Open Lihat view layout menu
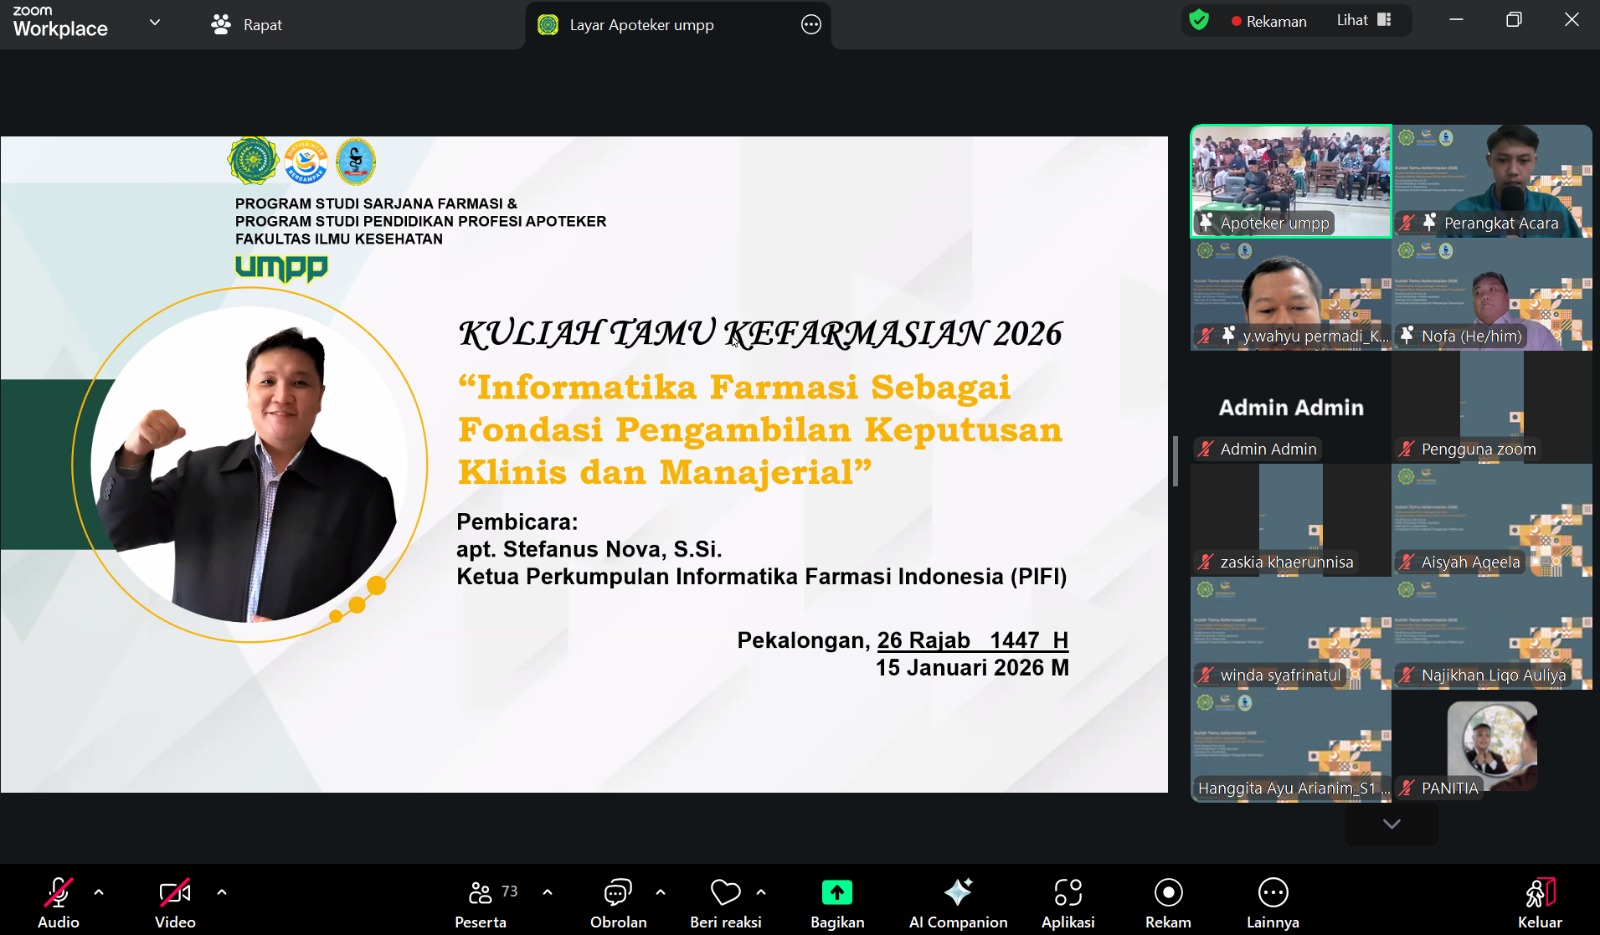 (x=1364, y=20)
